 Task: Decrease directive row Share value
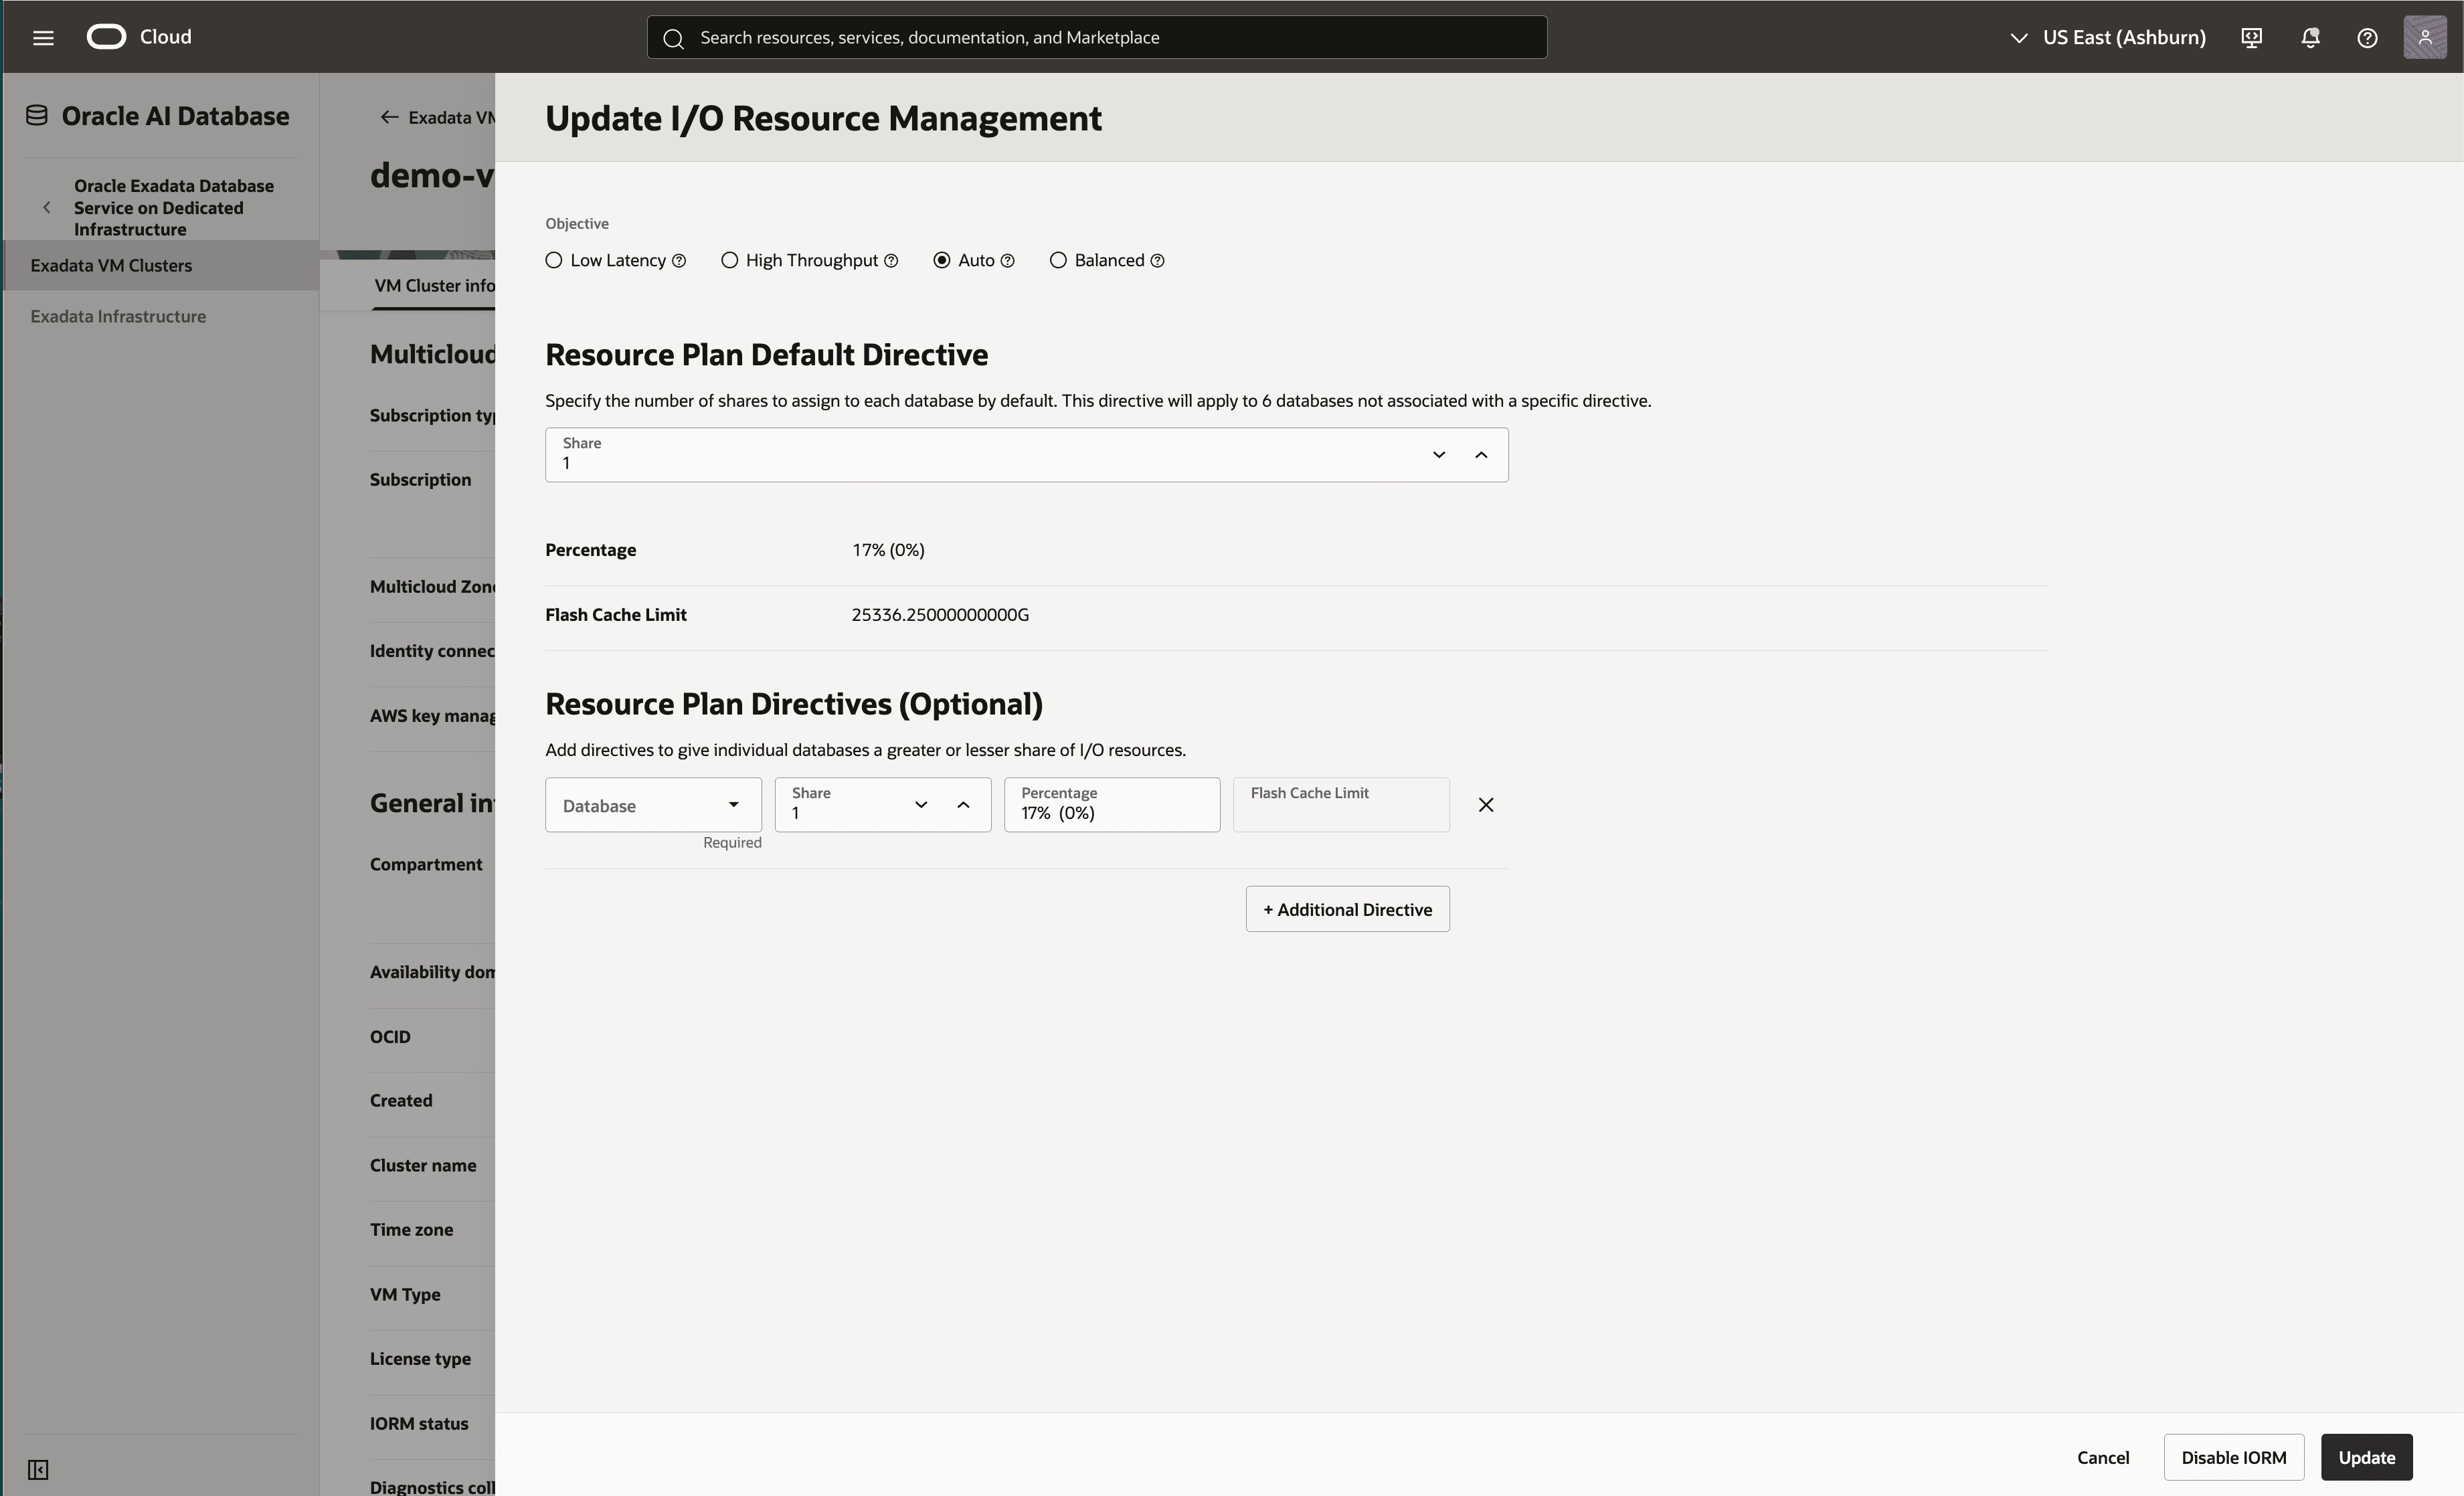coord(921,805)
